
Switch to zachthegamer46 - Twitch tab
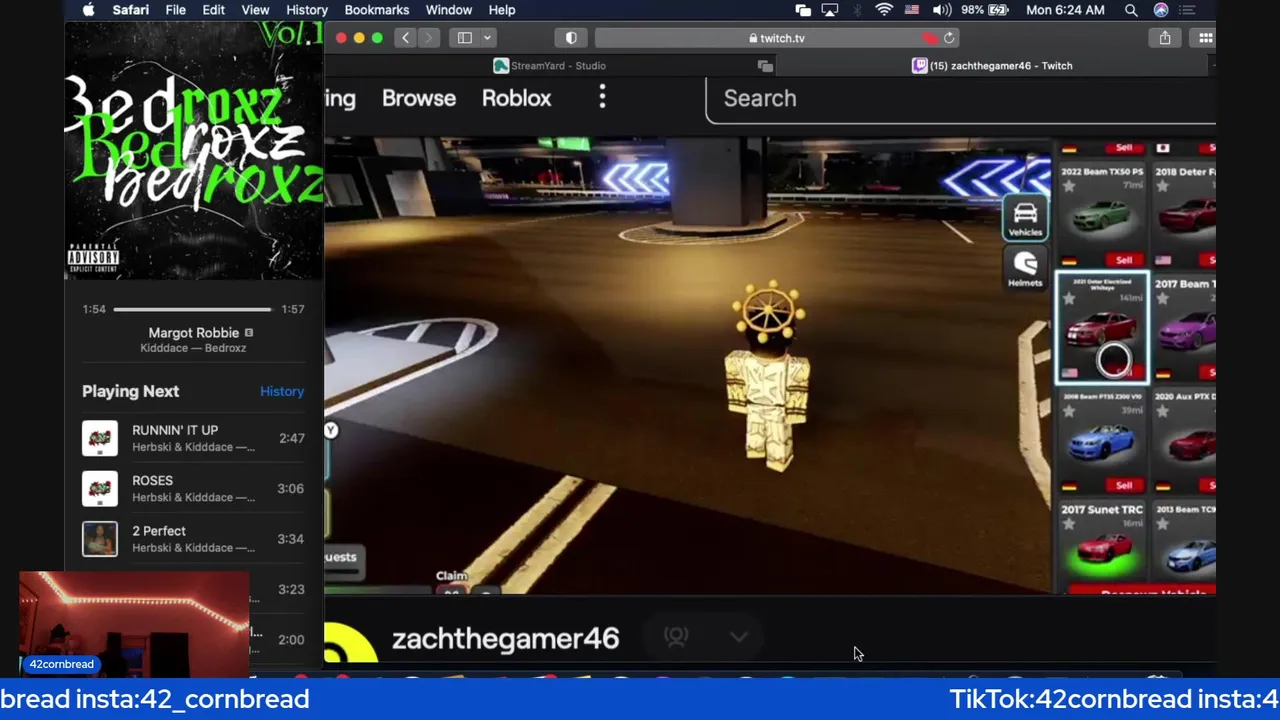992,66
